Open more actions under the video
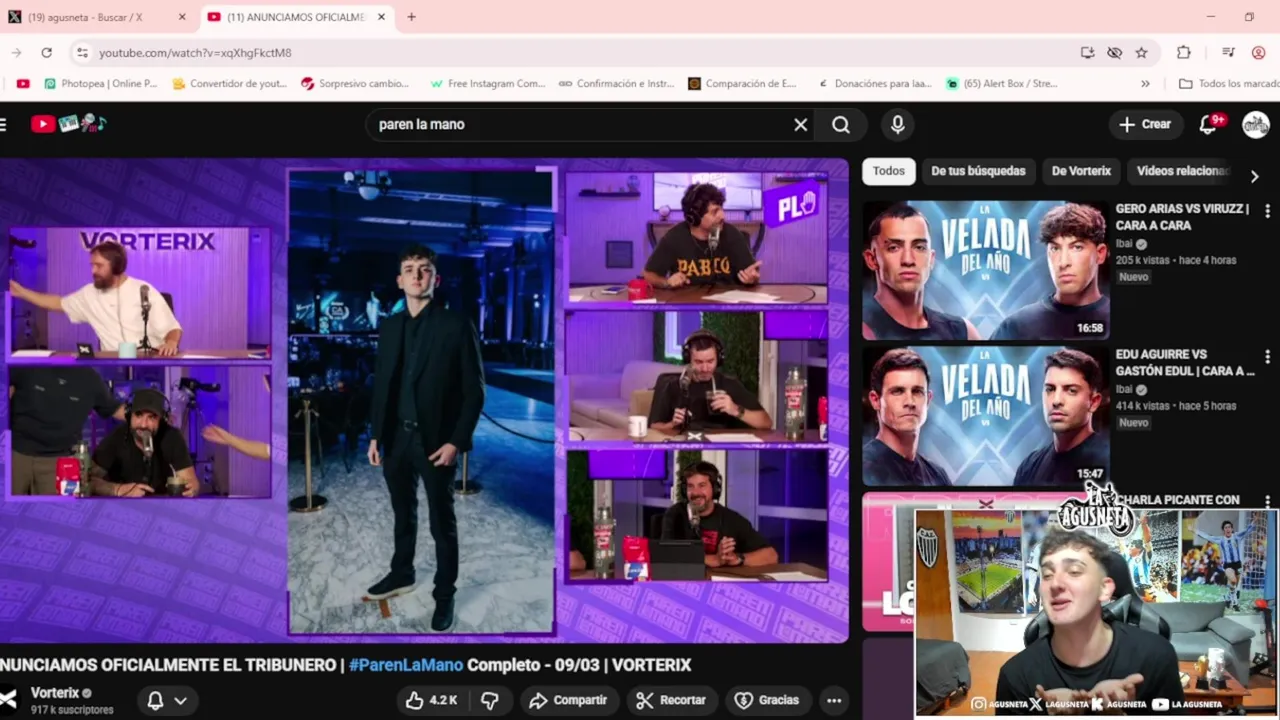Image resolution: width=1280 pixels, height=720 pixels. [834, 700]
